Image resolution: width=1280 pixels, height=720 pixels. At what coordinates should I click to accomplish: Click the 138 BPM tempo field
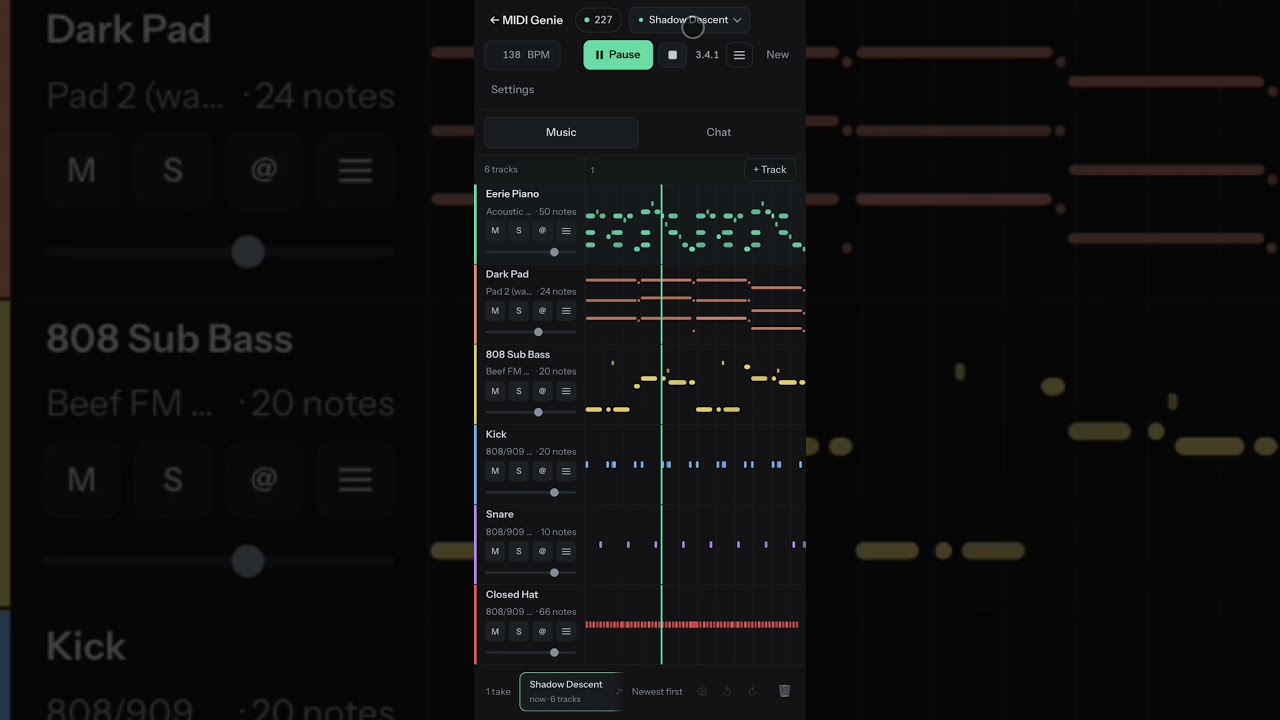tap(522, 55)
